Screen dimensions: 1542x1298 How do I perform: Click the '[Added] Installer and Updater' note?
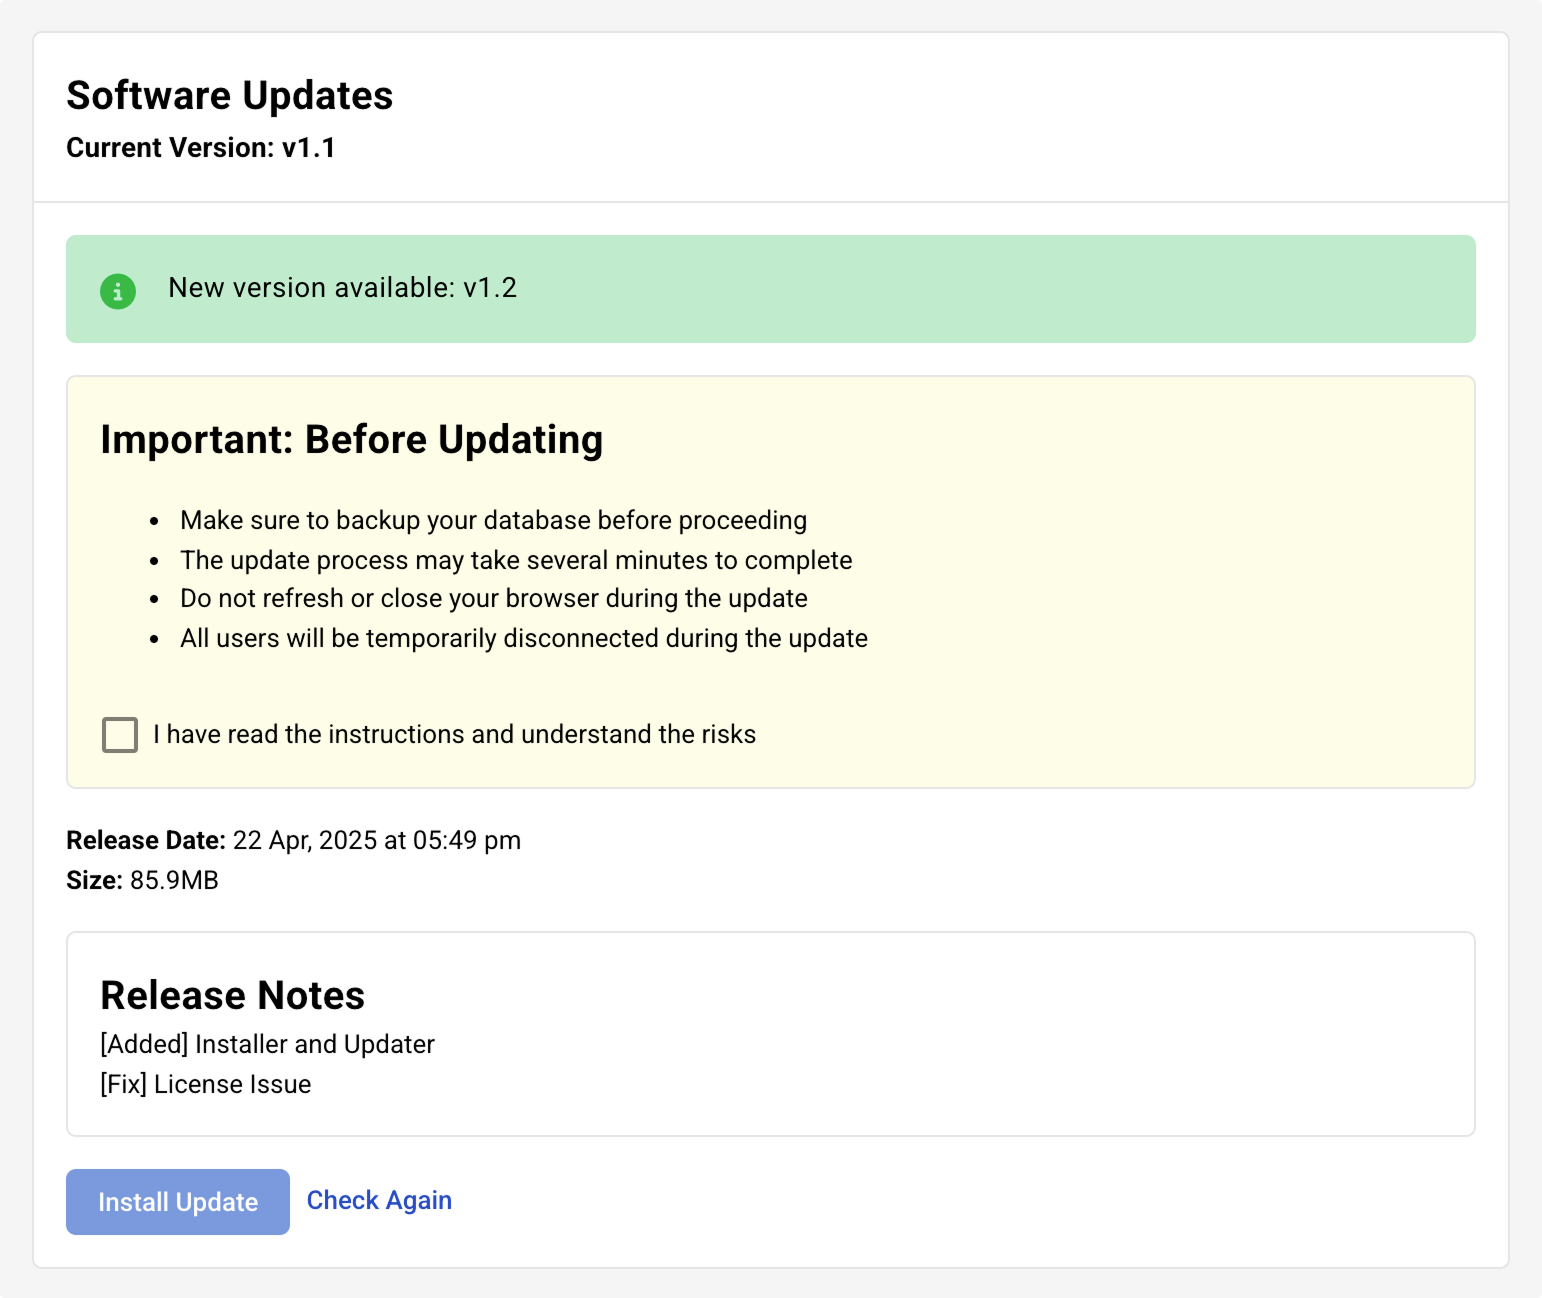click(267, 1045)
